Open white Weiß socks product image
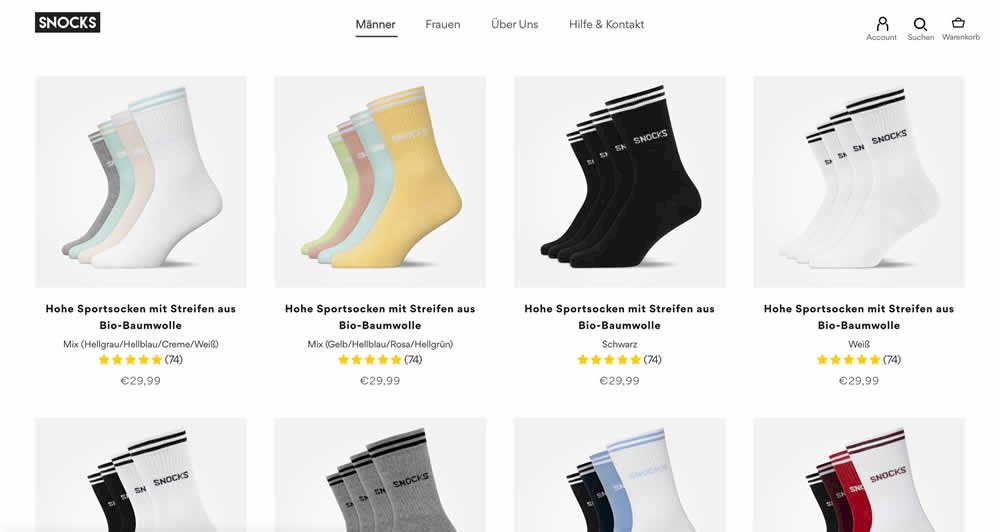This screenshot has width=1000, height=532. (859, 182)
